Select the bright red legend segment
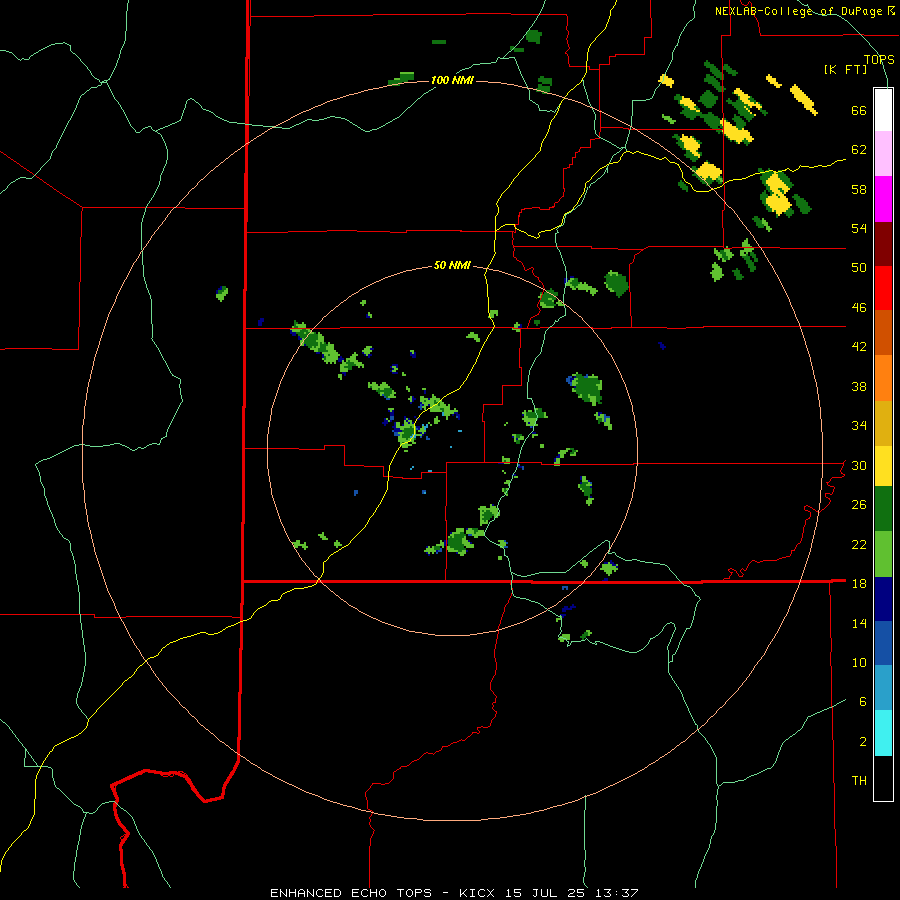This screenshot has height=900, width=900. pyautogui.click(x=883, y=288)
